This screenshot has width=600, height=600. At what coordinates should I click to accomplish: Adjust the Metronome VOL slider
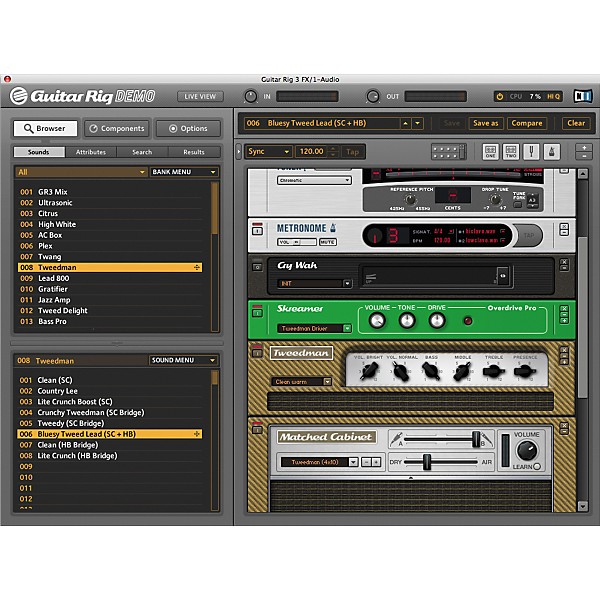[x=297, y=242]
